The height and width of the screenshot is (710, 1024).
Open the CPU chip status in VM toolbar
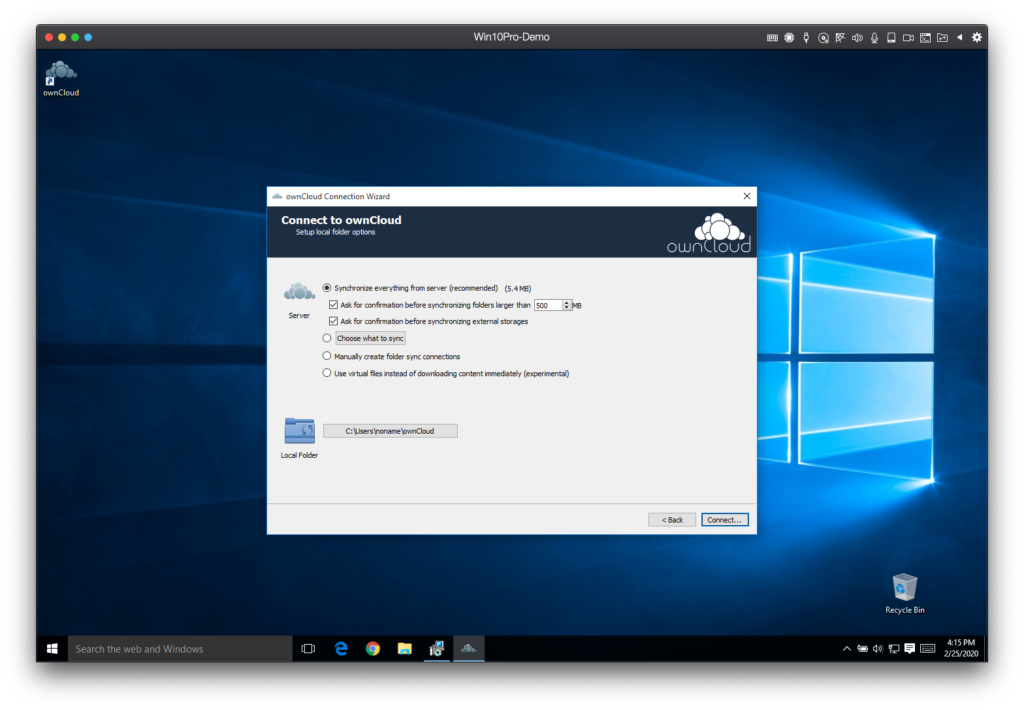[789, 38]
